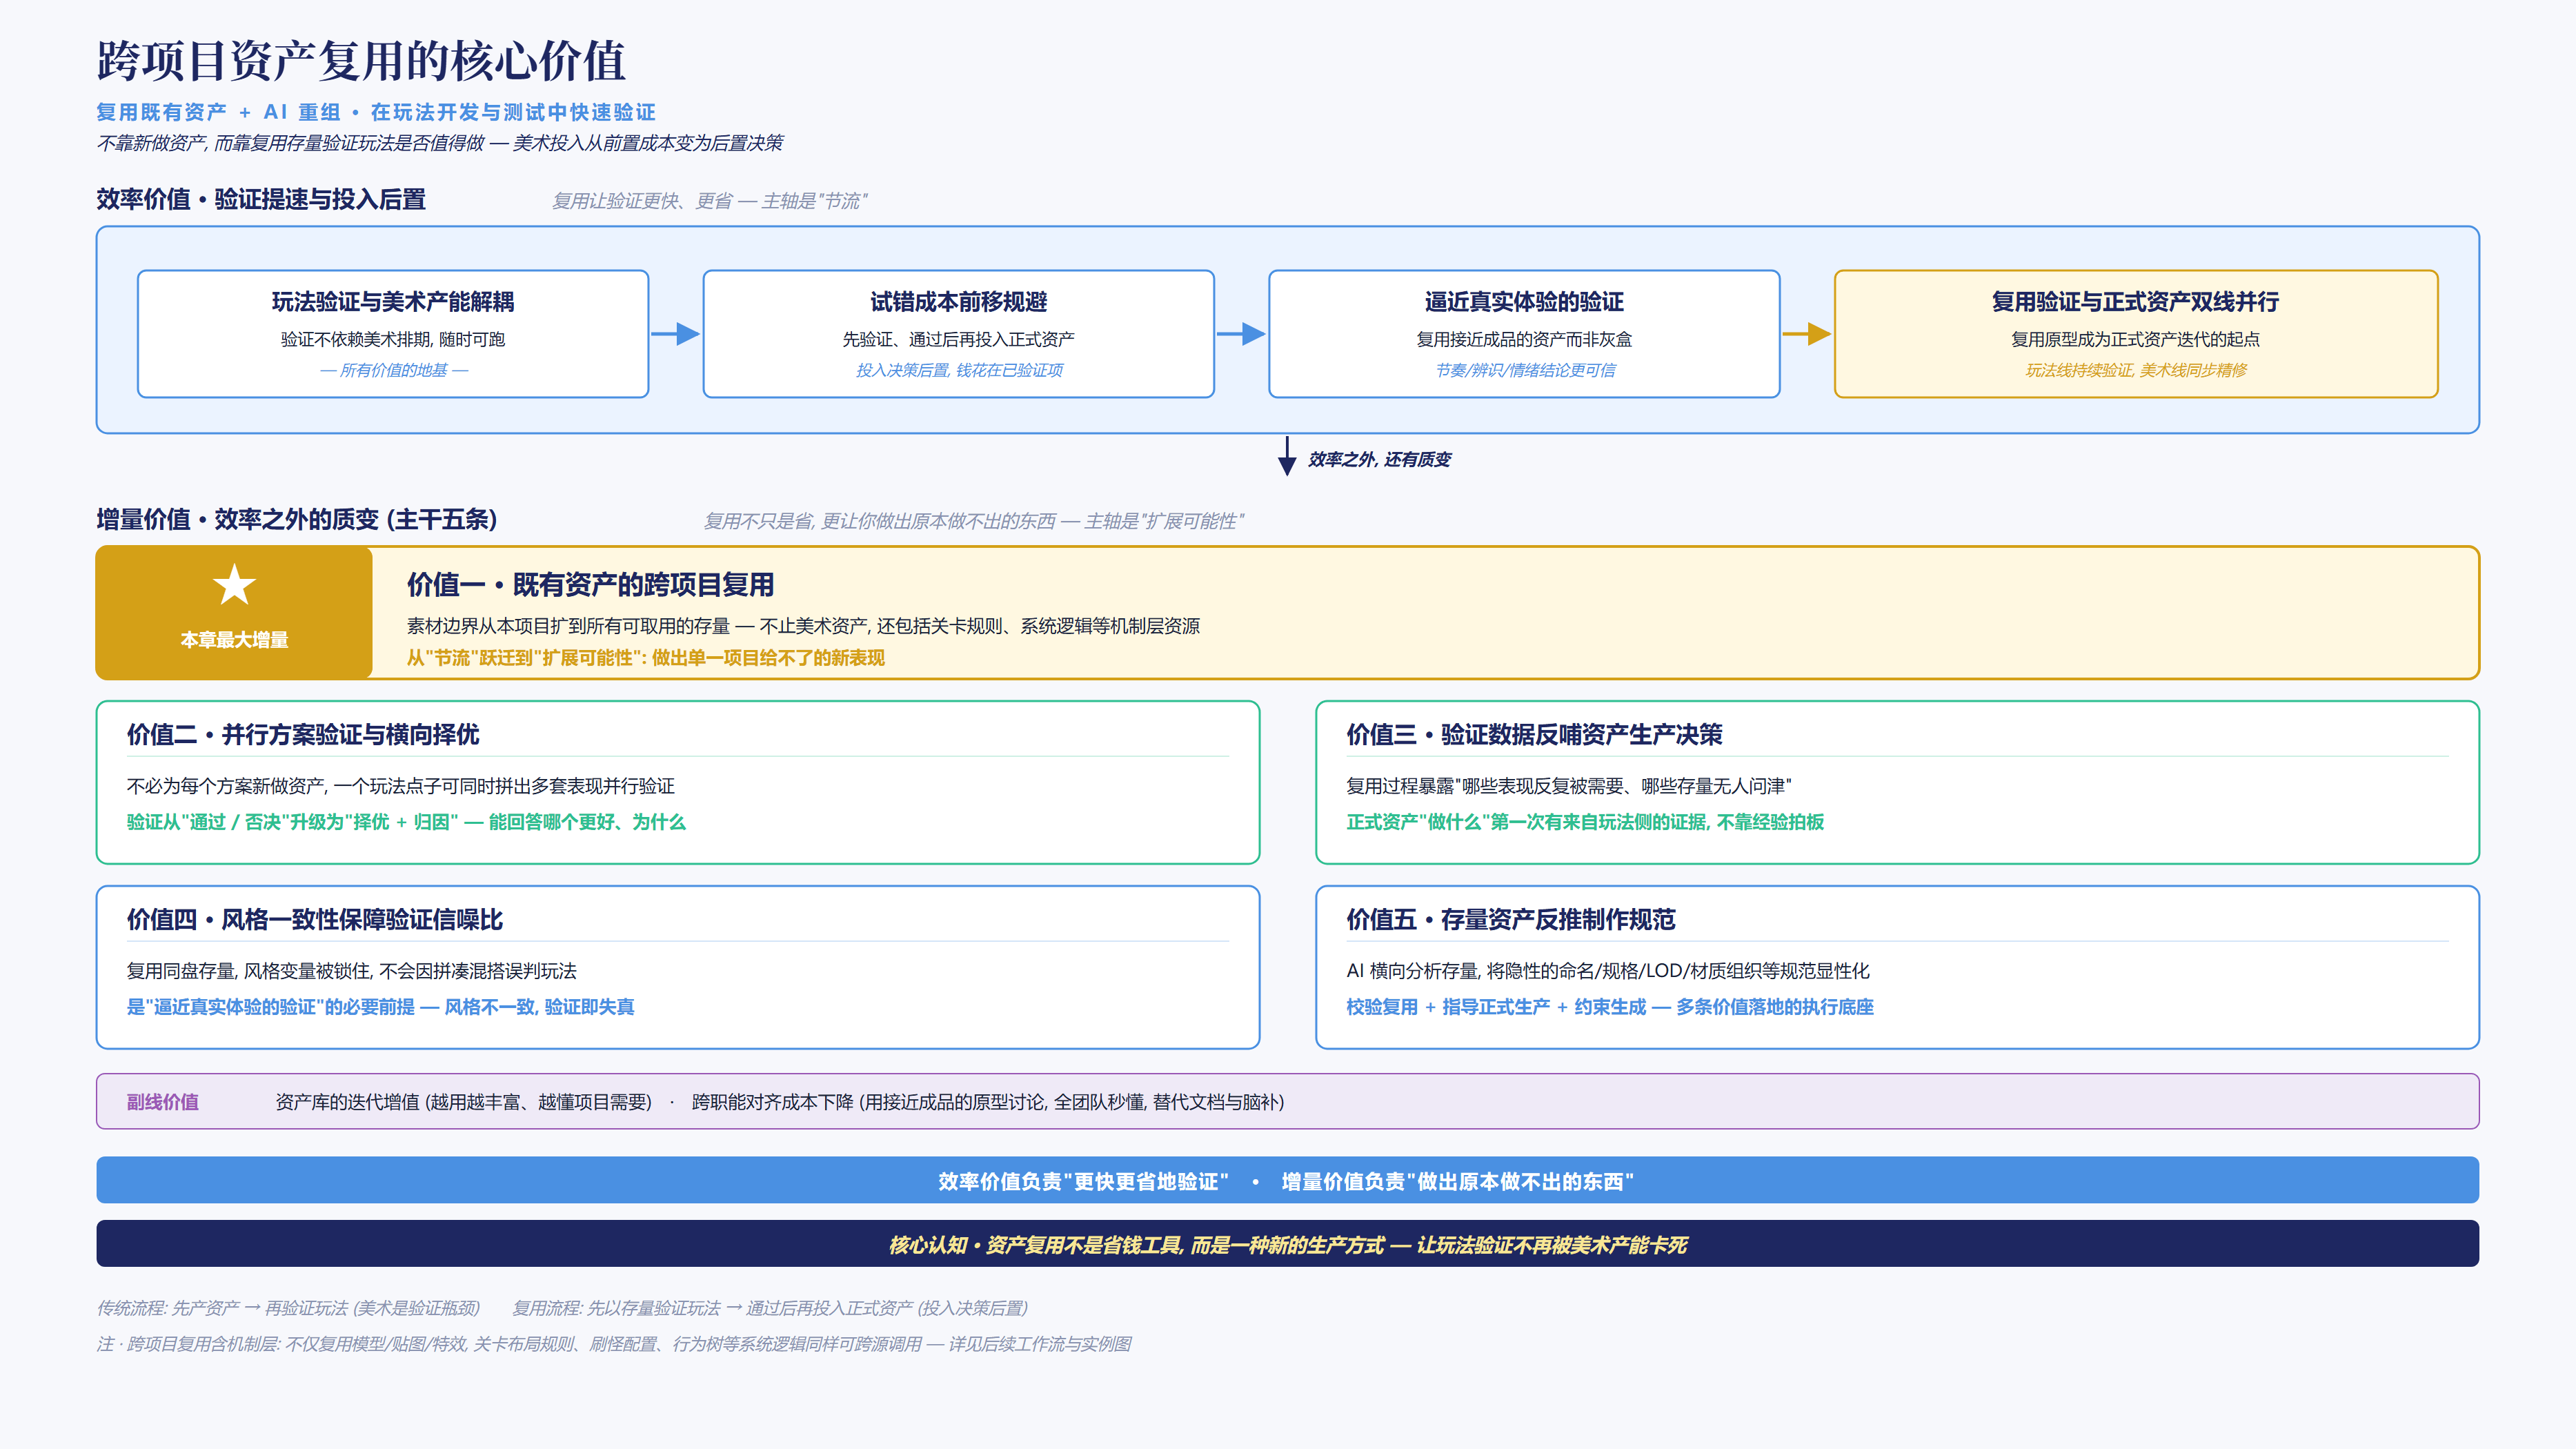
Task: Click the title 跨项目资产复用的核心价值
Action: [x=361, y=61]
